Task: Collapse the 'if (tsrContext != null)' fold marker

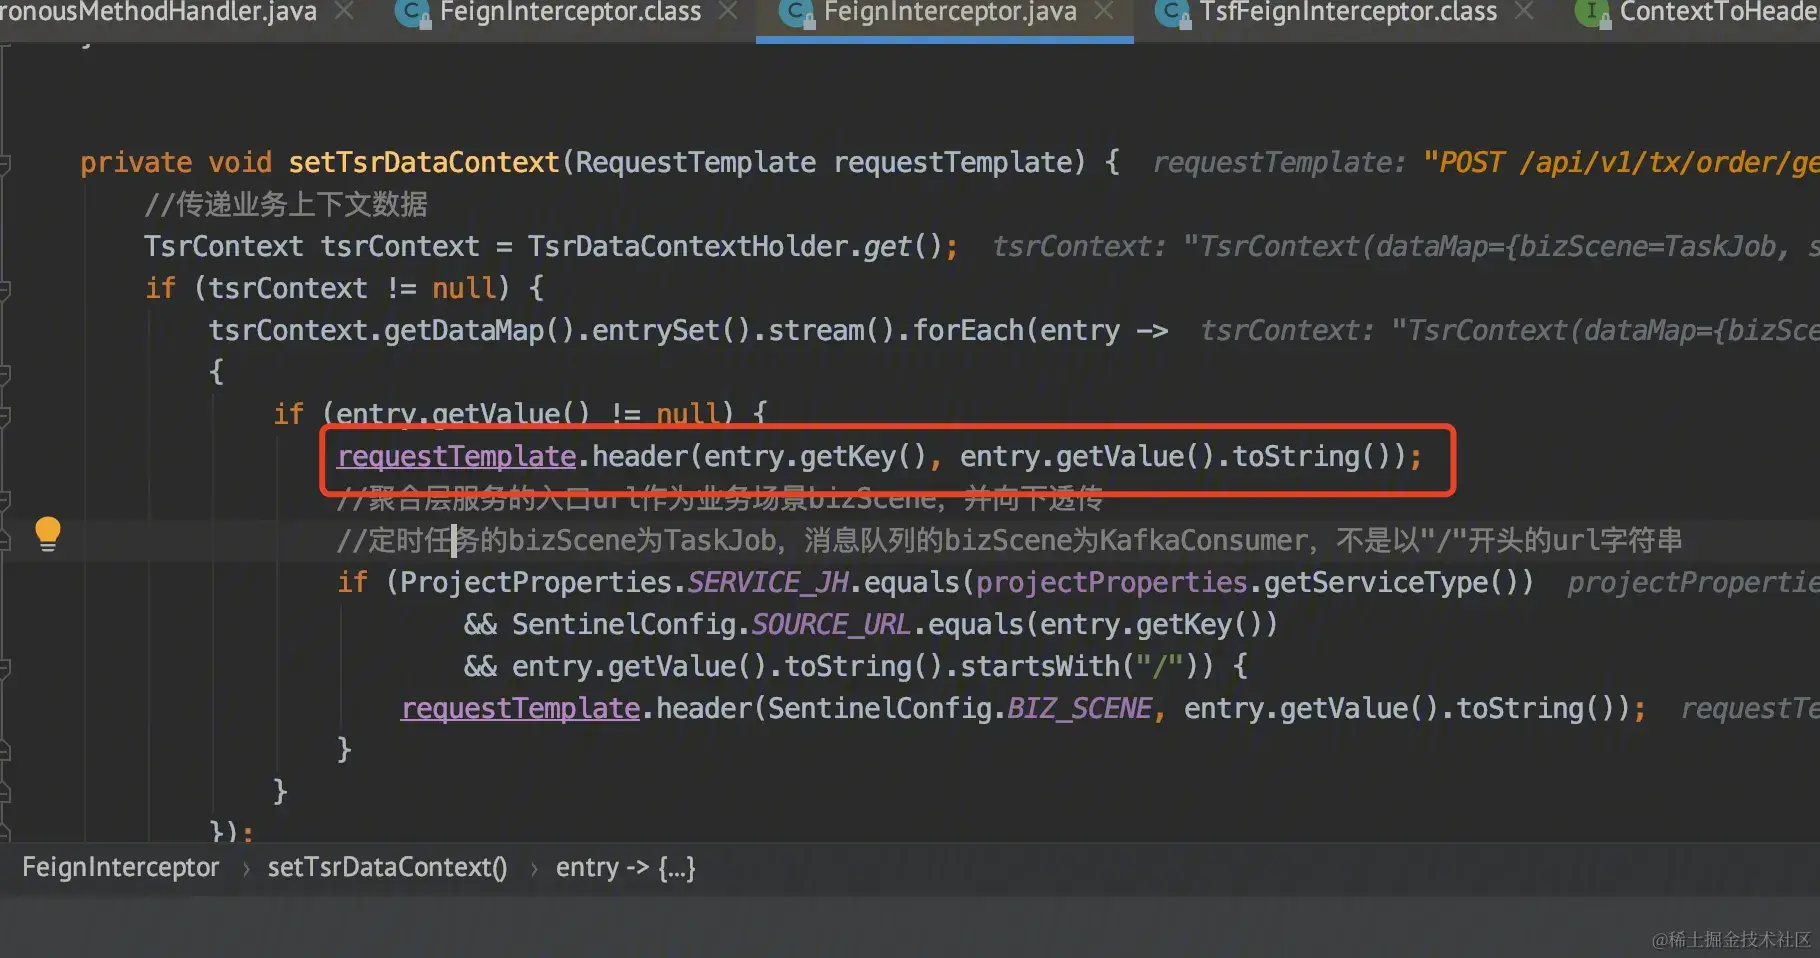Action: point(4,290)
